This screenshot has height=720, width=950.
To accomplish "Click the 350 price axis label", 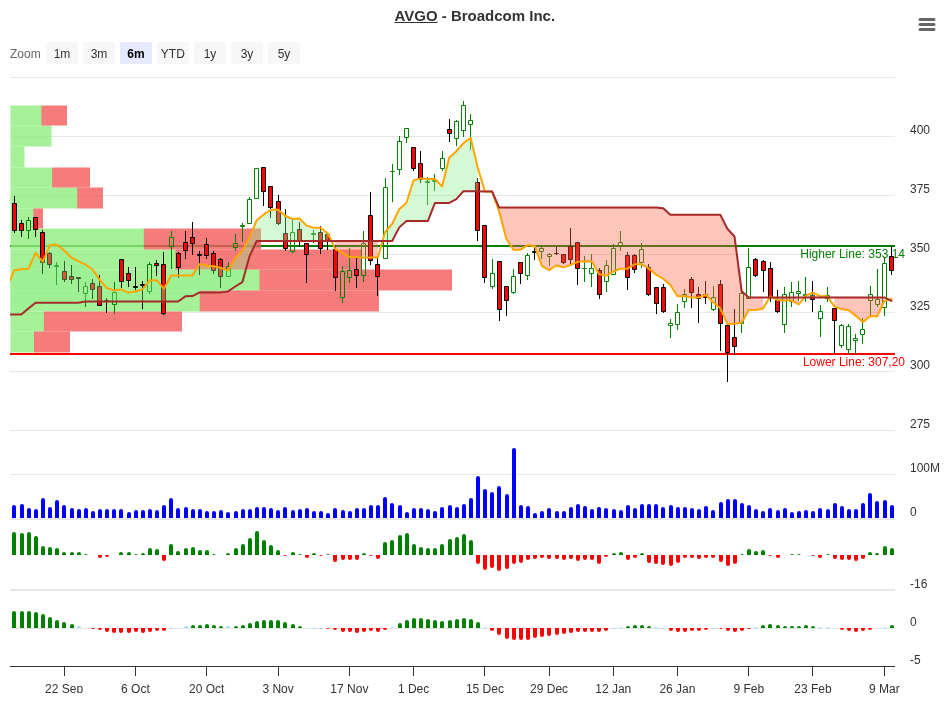I will pos(919,248).
